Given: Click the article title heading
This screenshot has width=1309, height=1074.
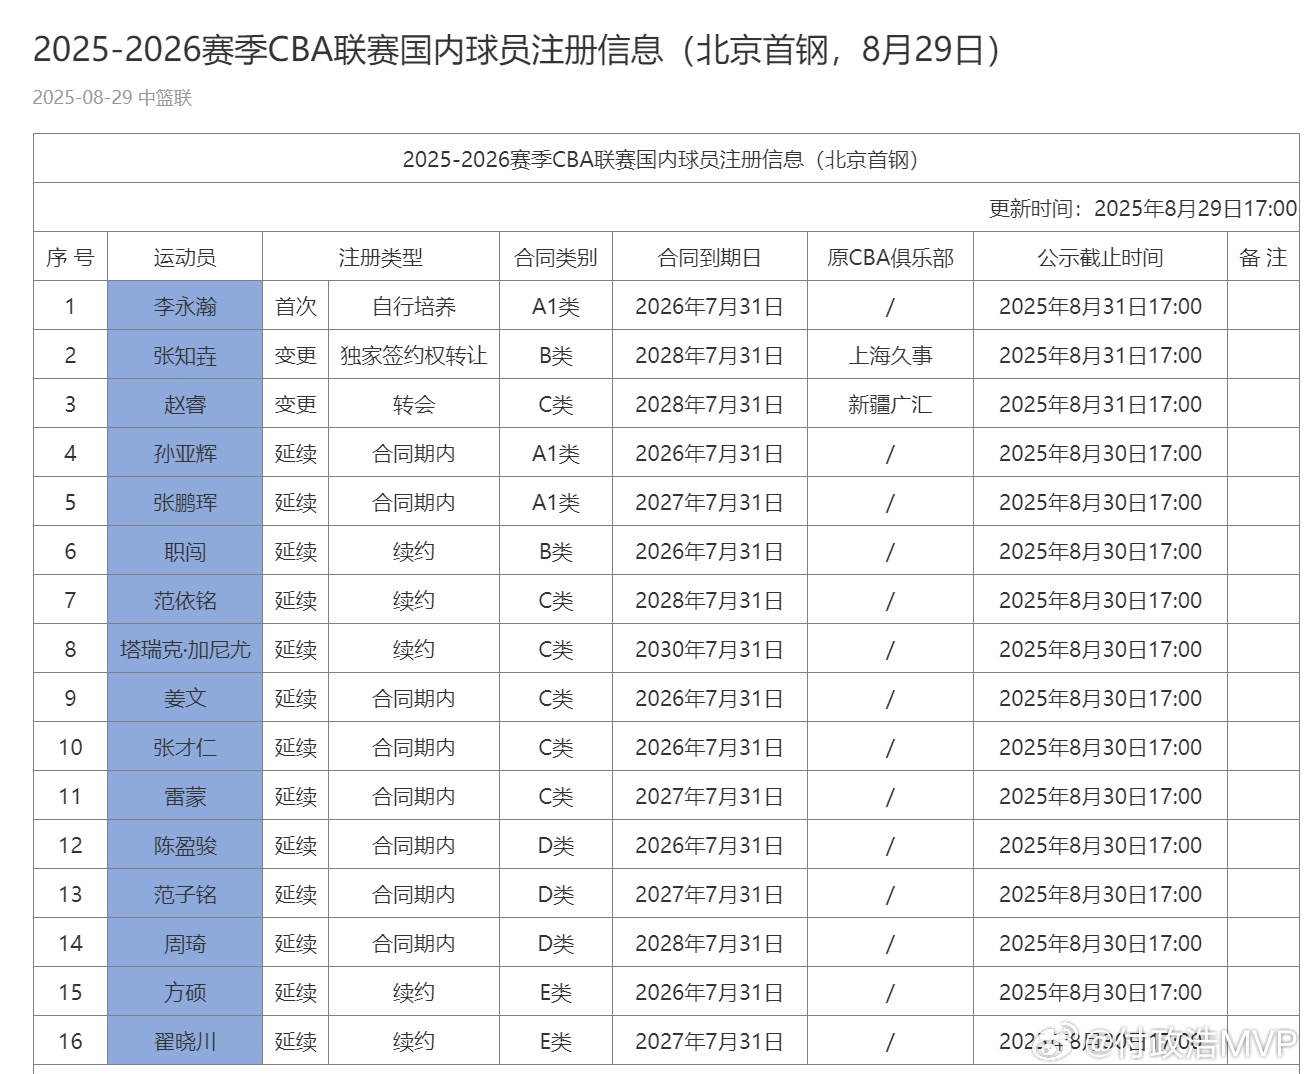Looking at the screenshot, I should point(517,49).
